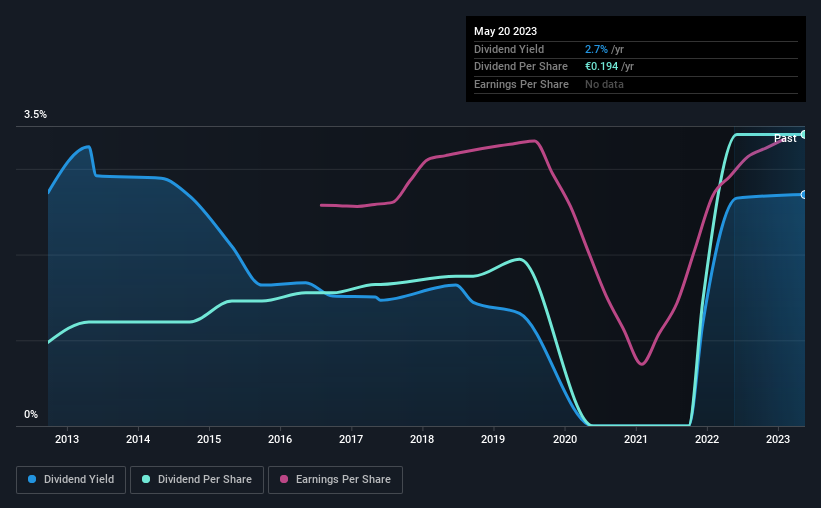Click the pink Earnings Per Share legend dot
This screenshot has height=508, width=821.
(x=284, y=479)
